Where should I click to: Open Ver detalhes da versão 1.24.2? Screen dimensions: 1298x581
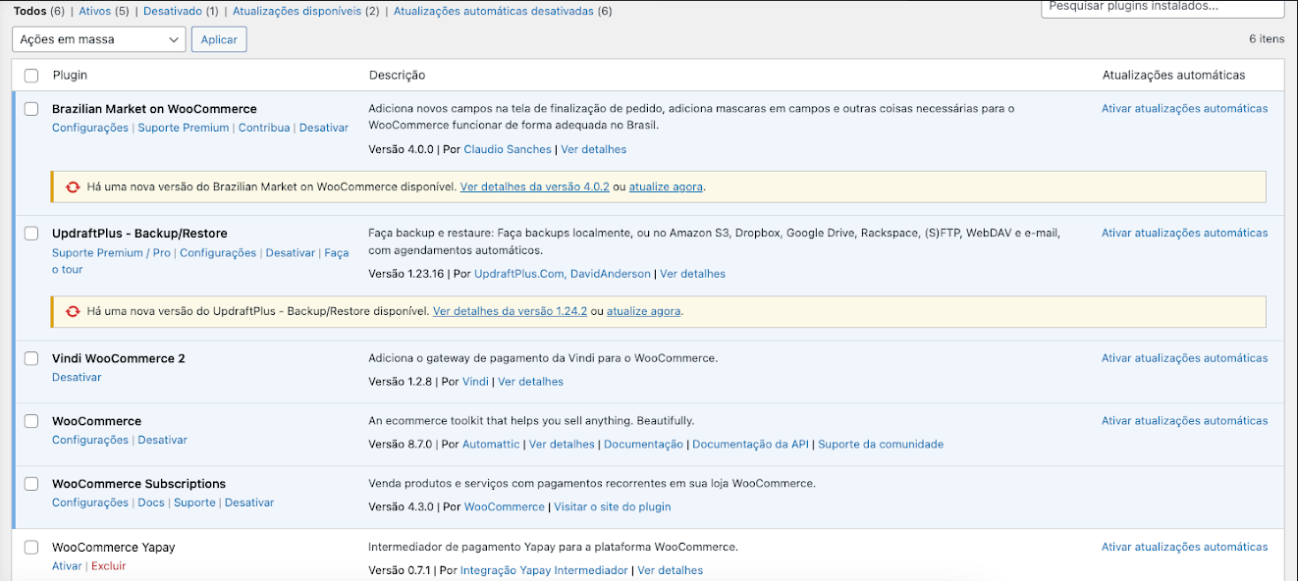click(510, 311)
